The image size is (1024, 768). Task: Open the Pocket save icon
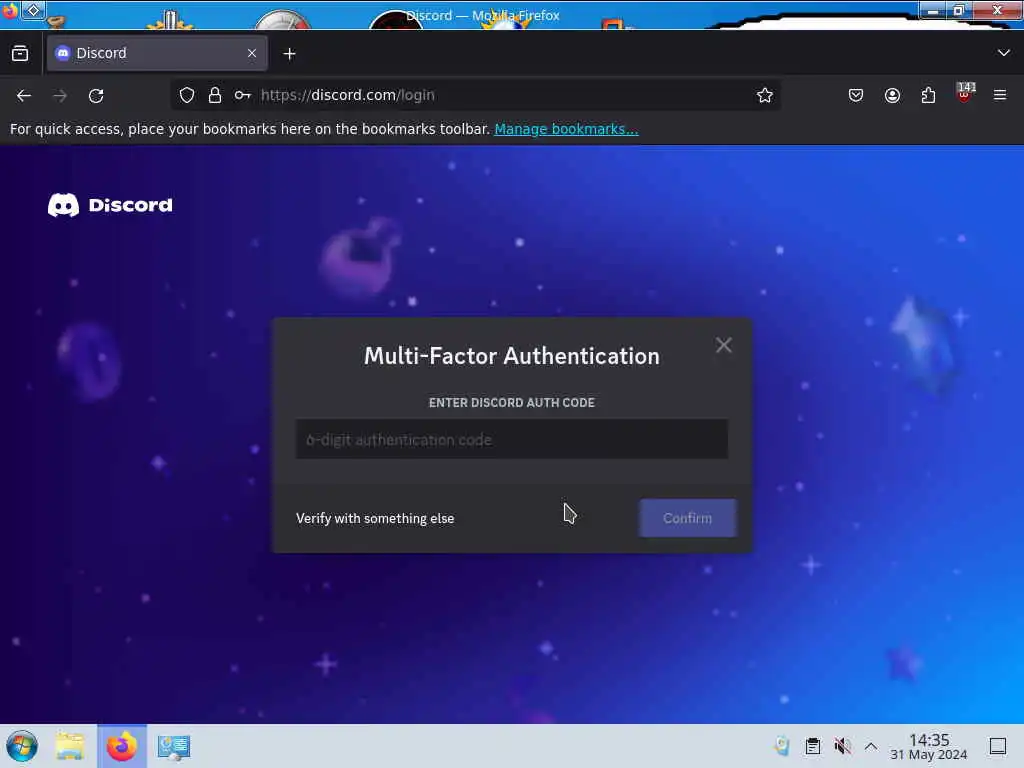[x=856, y=95]
